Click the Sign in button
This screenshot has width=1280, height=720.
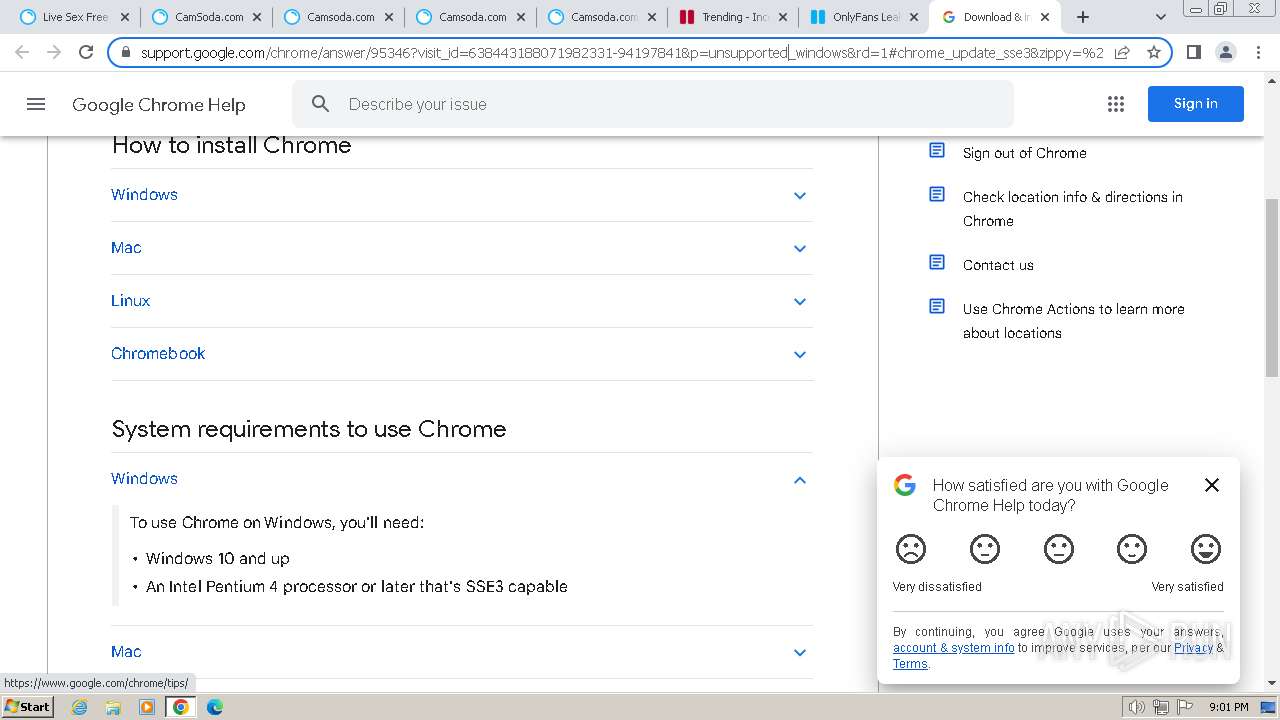[1196, 104]
